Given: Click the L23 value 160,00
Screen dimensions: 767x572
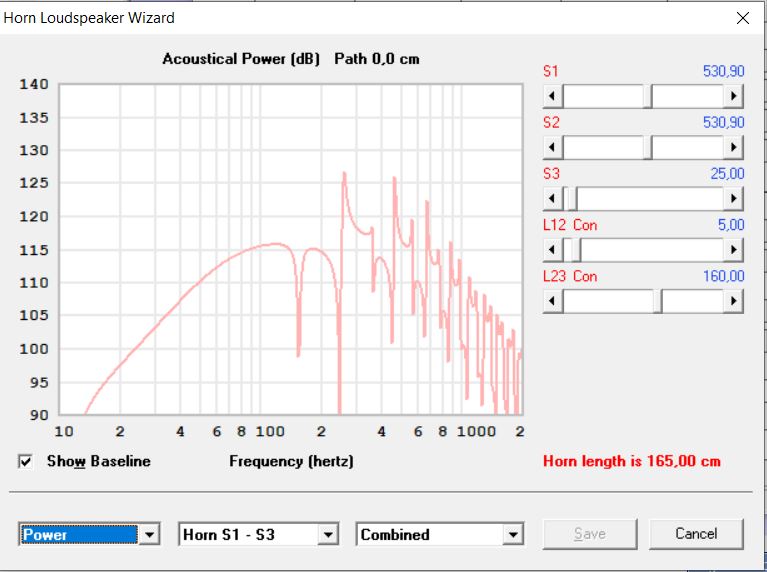Looking at the screenshot, I should [x=723, y=276].
